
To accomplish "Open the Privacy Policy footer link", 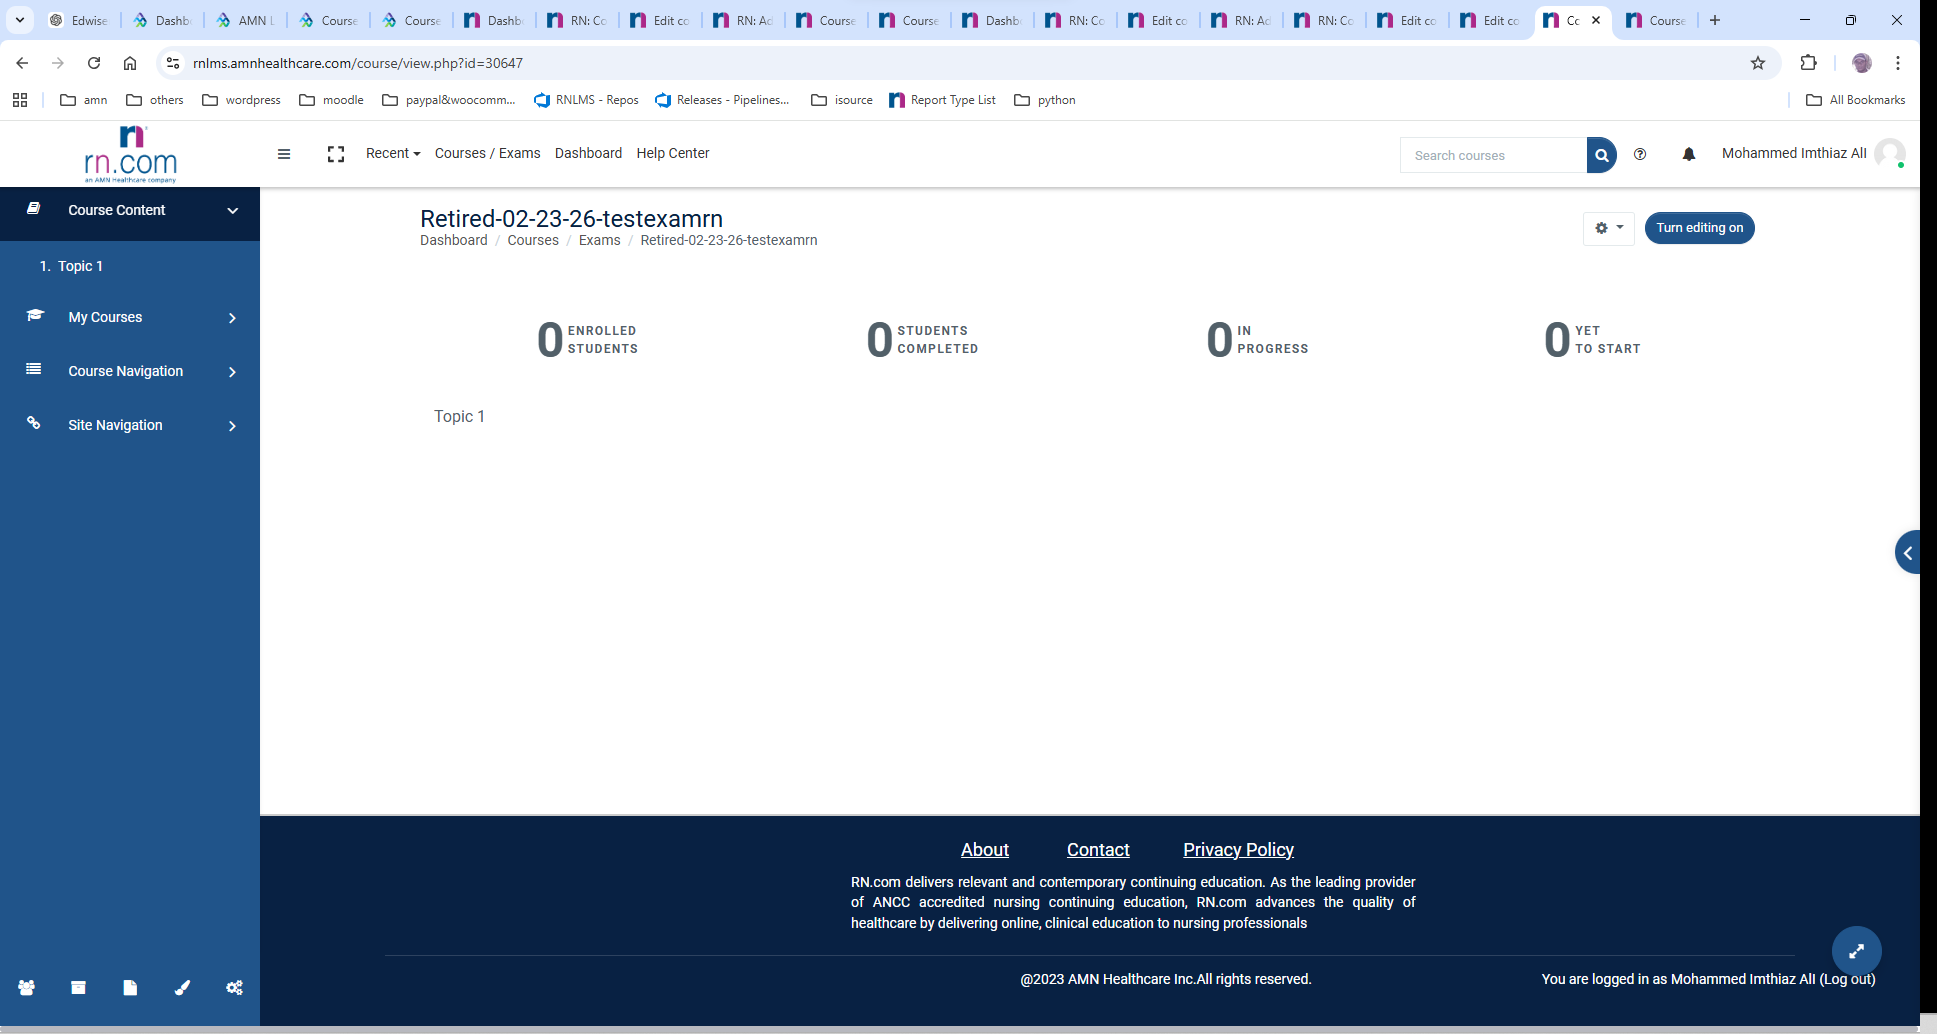I will [x=1238, y=850].
